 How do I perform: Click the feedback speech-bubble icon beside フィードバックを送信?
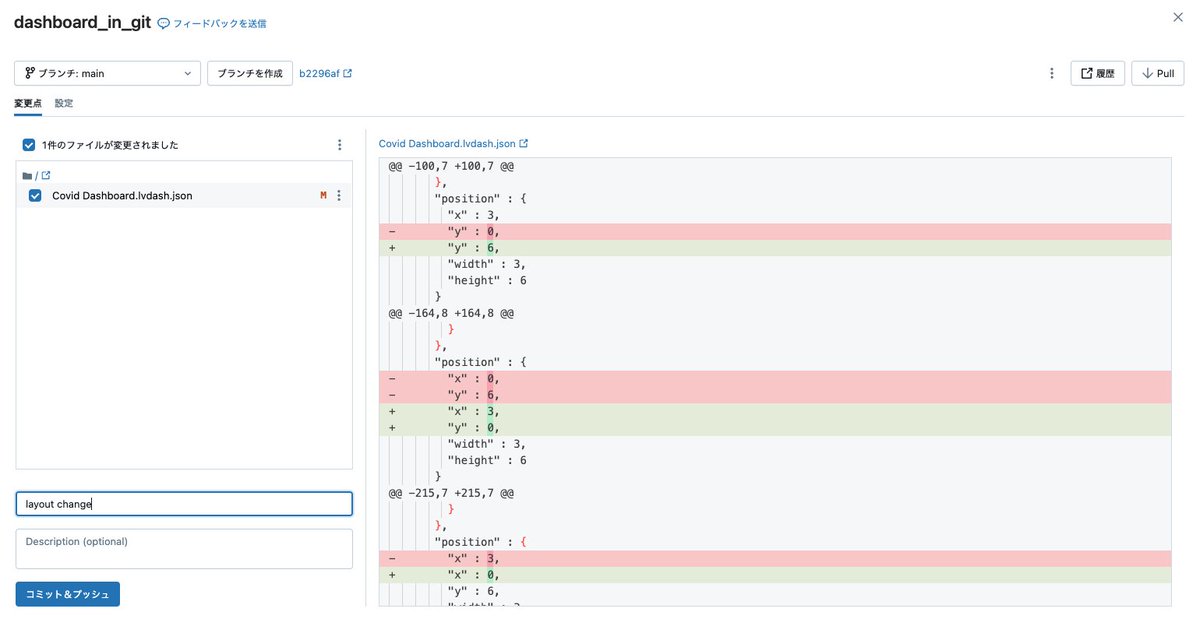pyautogui.click(x=163, y=21)
